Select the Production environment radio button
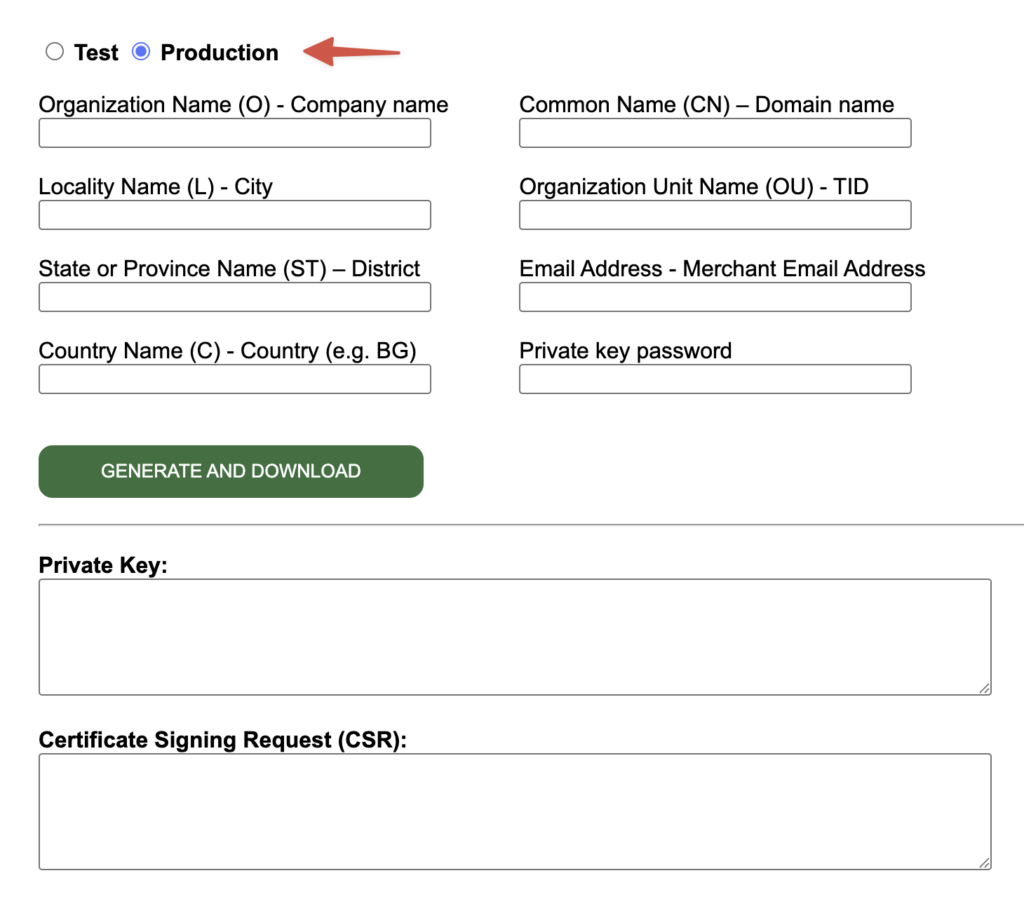The height and width of the screenshot is (906, 1024). click(x=140, y=51)
